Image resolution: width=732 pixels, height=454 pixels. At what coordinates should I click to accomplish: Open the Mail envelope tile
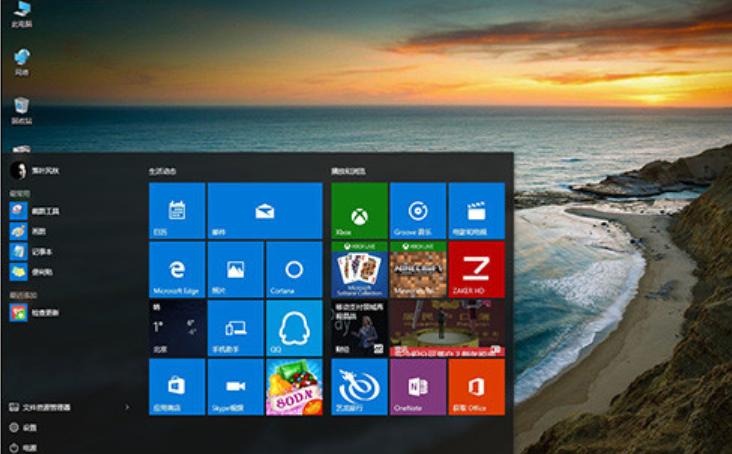[x=264, y=211]
